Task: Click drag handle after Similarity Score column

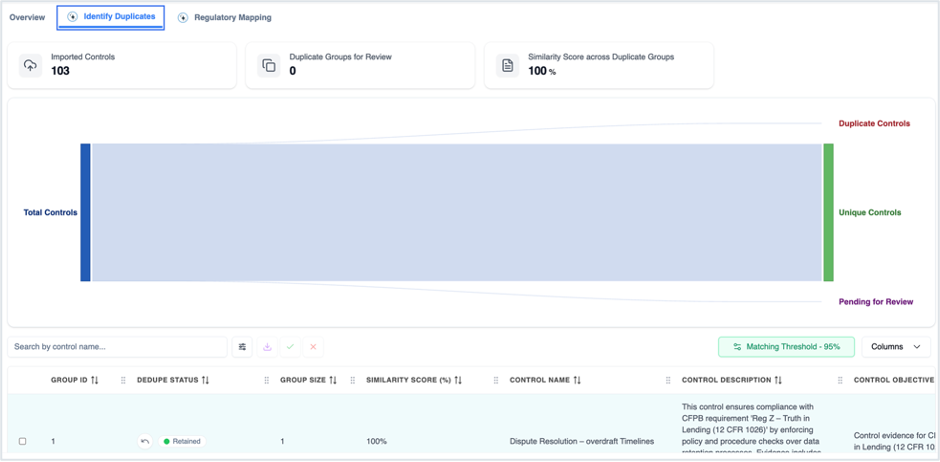Action: (x=496, y=380)
